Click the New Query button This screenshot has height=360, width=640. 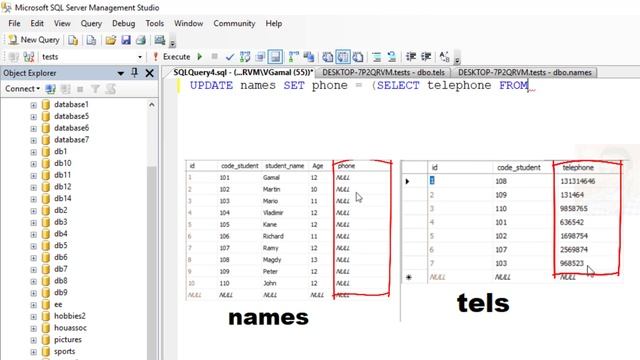(x=34, y=40)
